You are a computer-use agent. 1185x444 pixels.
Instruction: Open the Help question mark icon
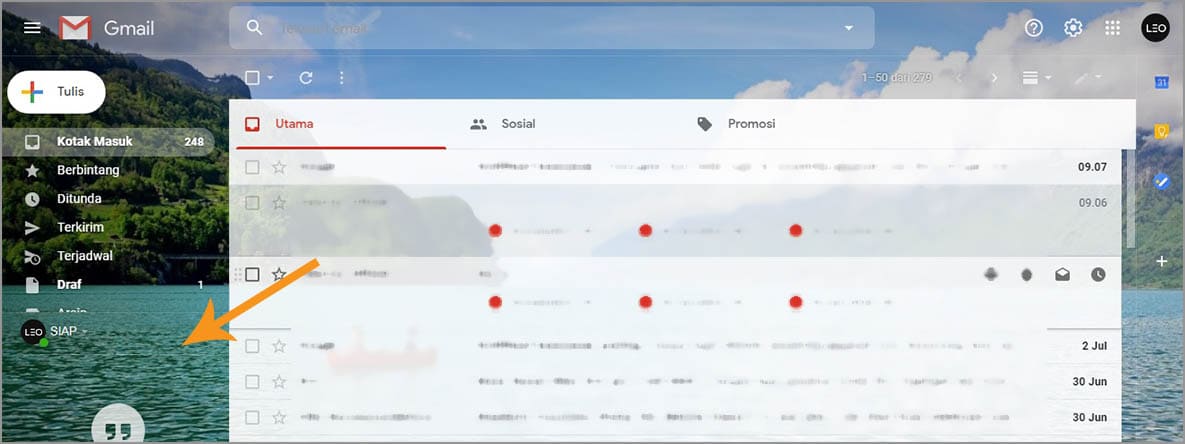click(1034, 28)
